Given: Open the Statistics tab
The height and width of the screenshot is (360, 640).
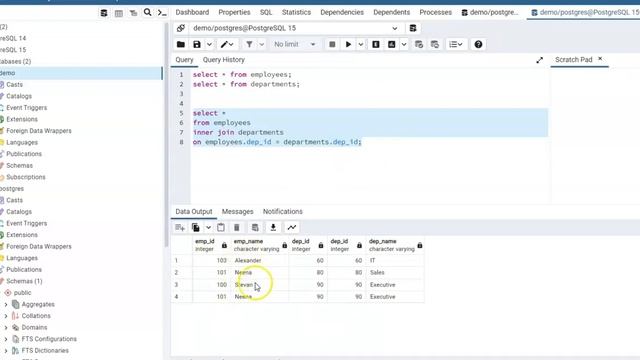Looking at the screenshot, I should pos(296,12).
